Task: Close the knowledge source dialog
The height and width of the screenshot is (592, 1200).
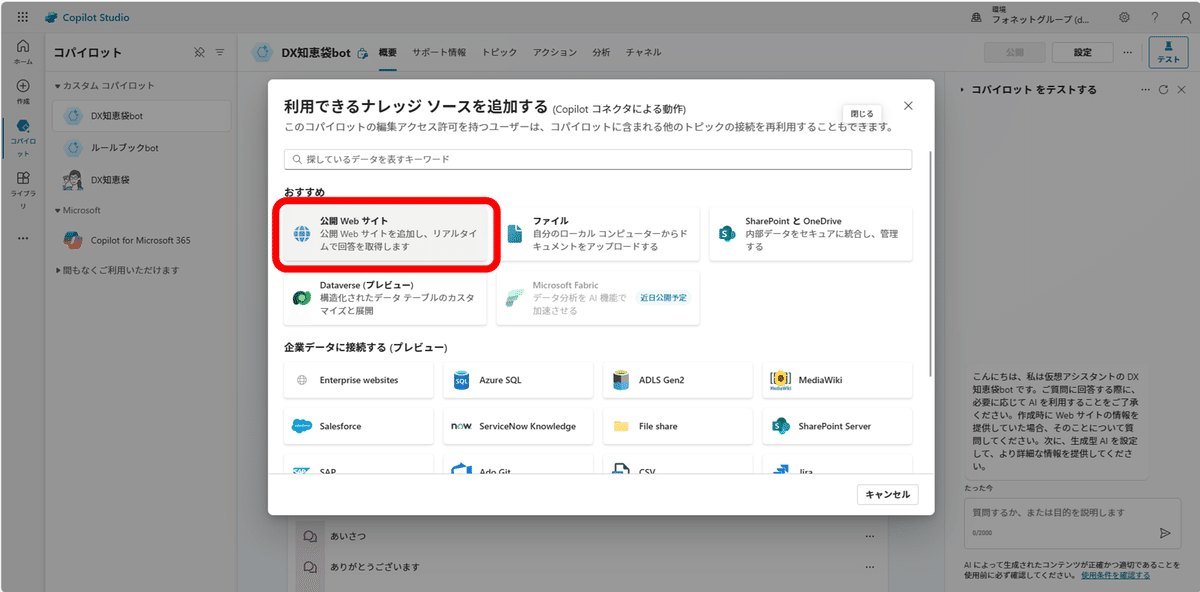Action: coord(908,105)
